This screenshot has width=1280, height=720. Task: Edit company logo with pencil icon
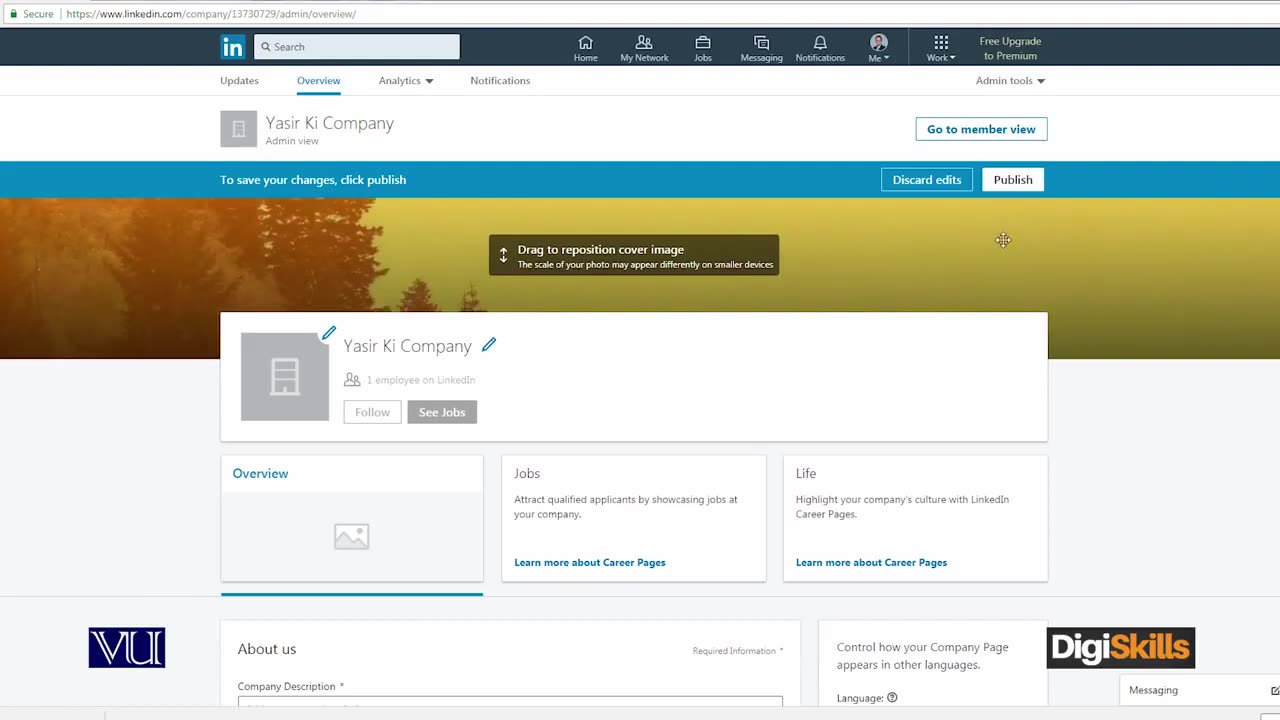click(329, 333)
